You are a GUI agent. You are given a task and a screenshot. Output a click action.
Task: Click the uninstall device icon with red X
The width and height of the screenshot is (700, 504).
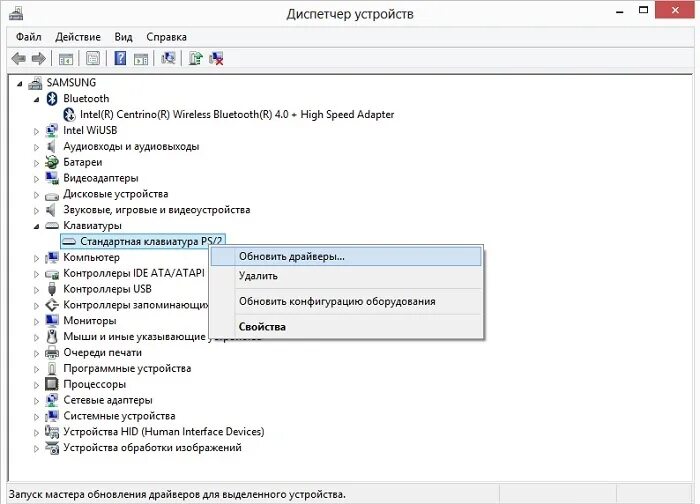[217, 58]
